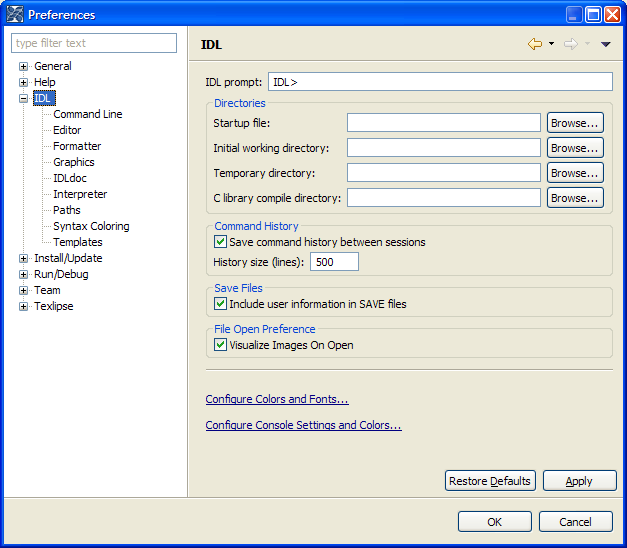Minimize the Preferences window
The width and height of the screenshot is (627, 548).
(x=574, y=15)
